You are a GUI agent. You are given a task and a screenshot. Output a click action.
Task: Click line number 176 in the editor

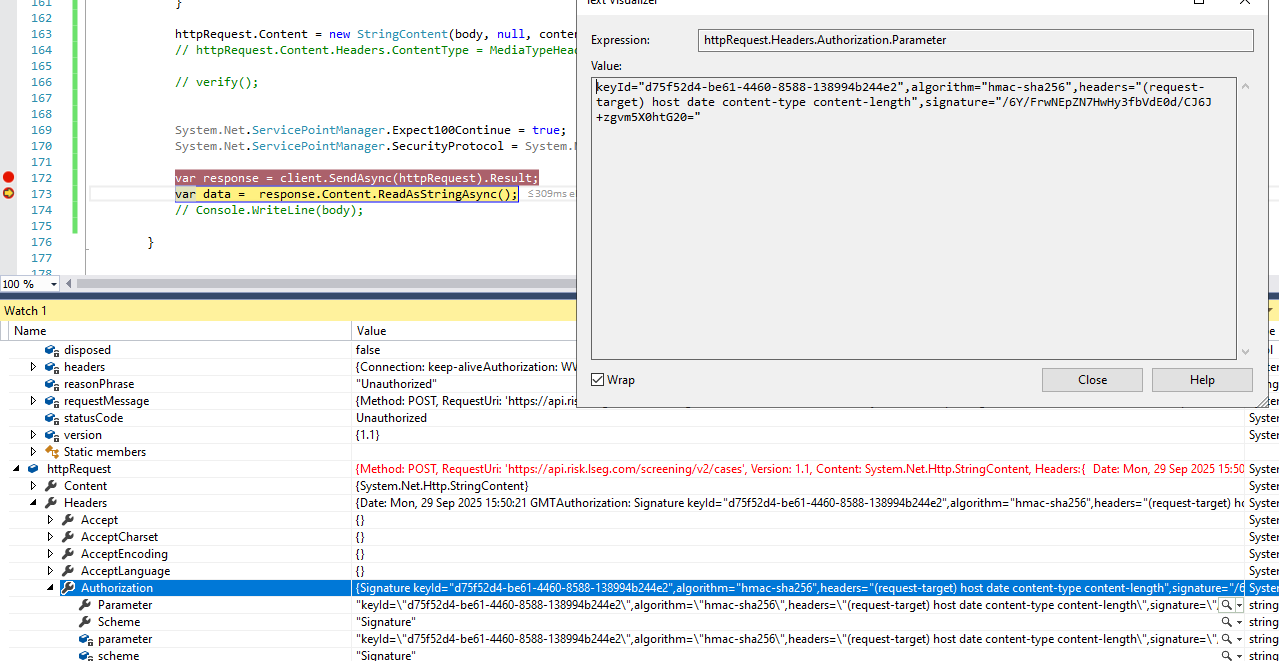41,242
